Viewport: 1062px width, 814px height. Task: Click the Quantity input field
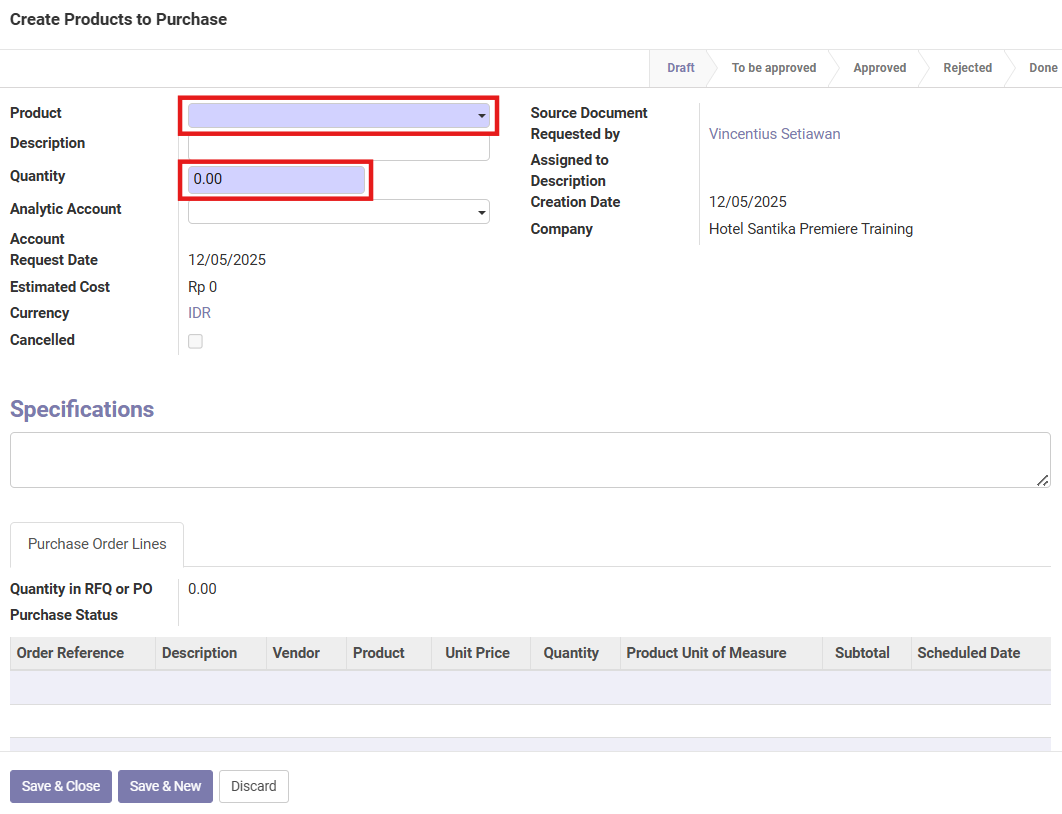[x=276, y=180]
